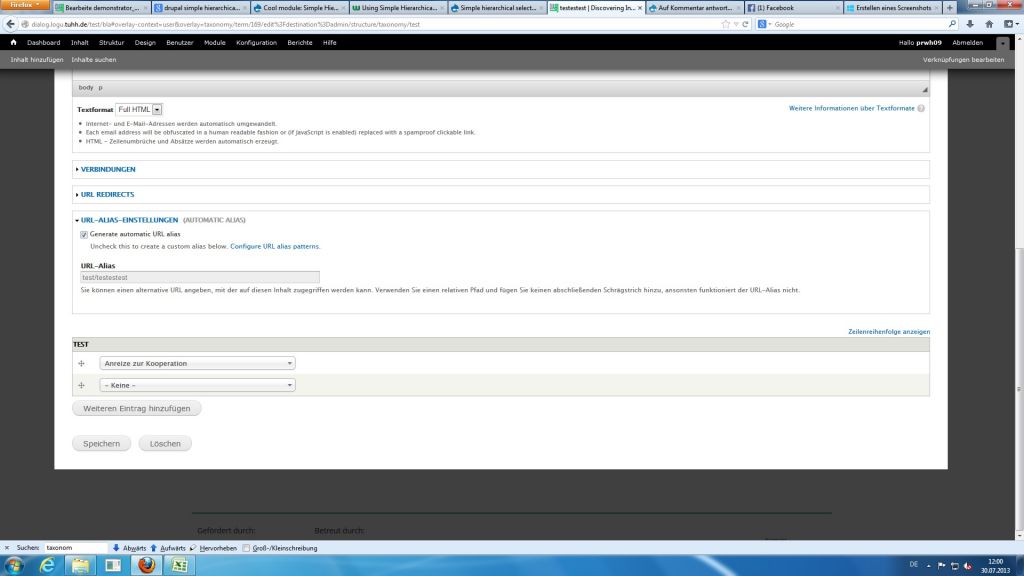Open the Textformat Full HTML dropdown
The width and height of the screenshot is (1024, 576).
coord(139,109)
